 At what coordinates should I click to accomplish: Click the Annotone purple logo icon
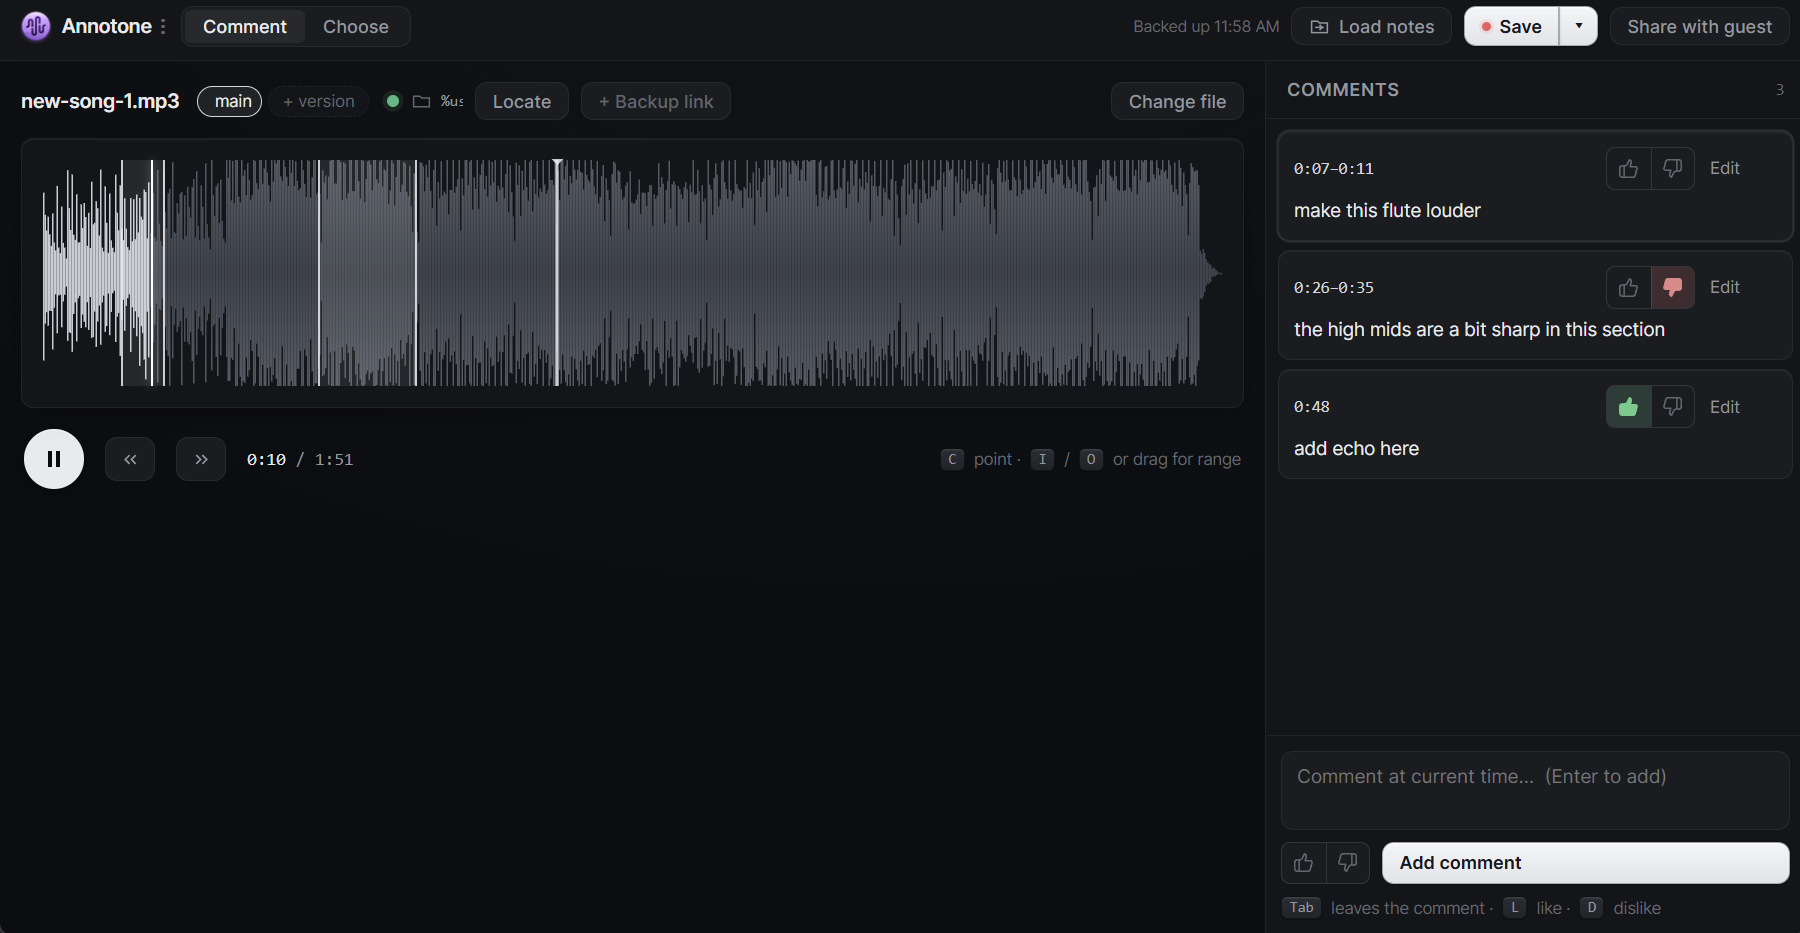click(36, 26)
